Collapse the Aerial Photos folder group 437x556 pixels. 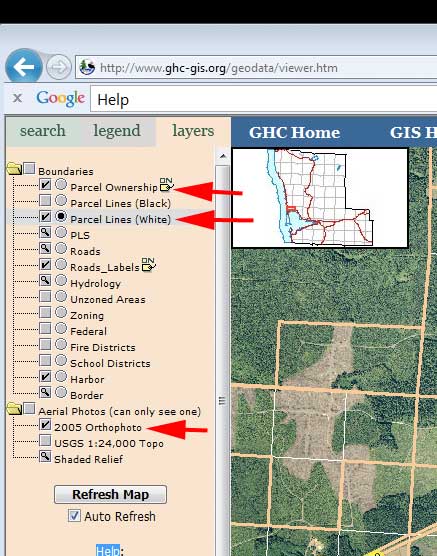14,408
